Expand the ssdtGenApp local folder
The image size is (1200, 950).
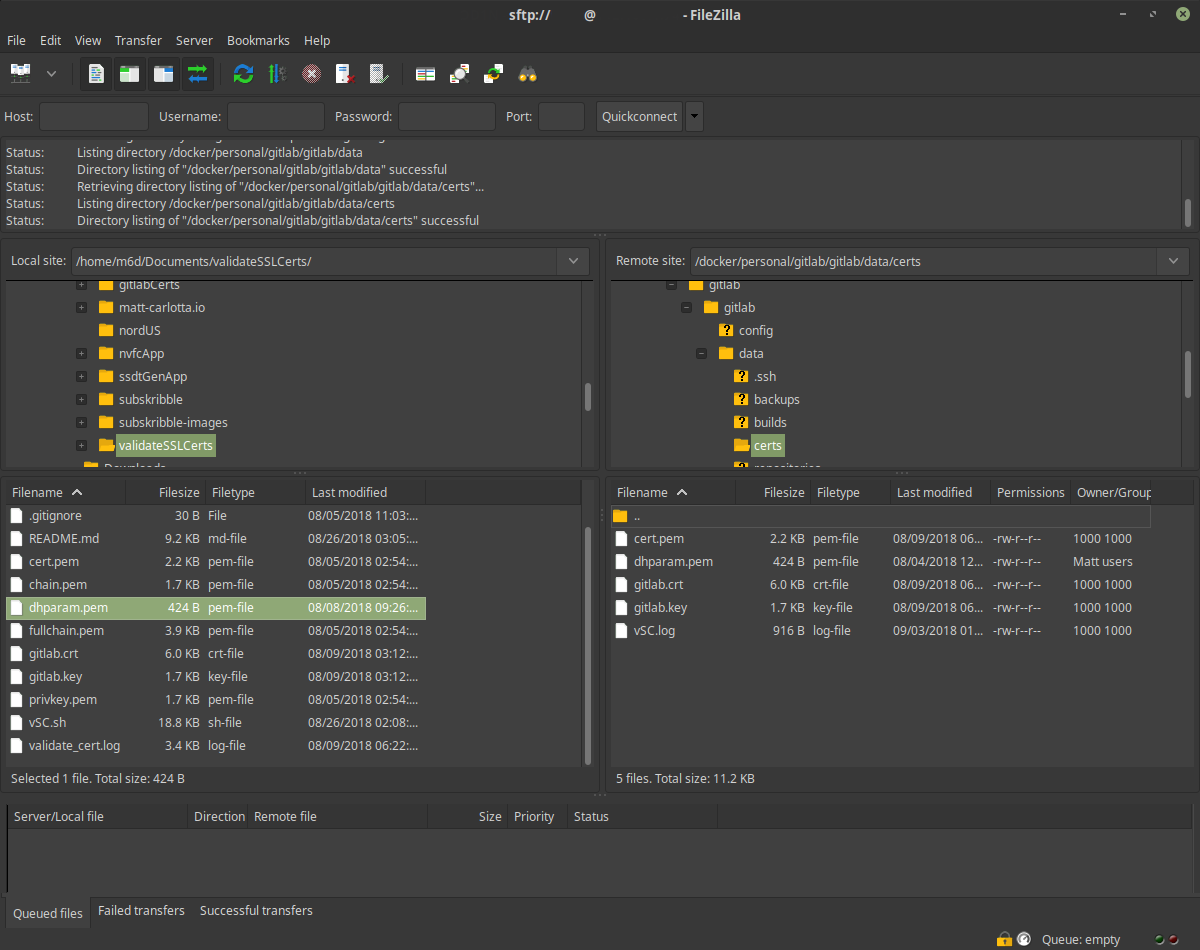[82, 376]
